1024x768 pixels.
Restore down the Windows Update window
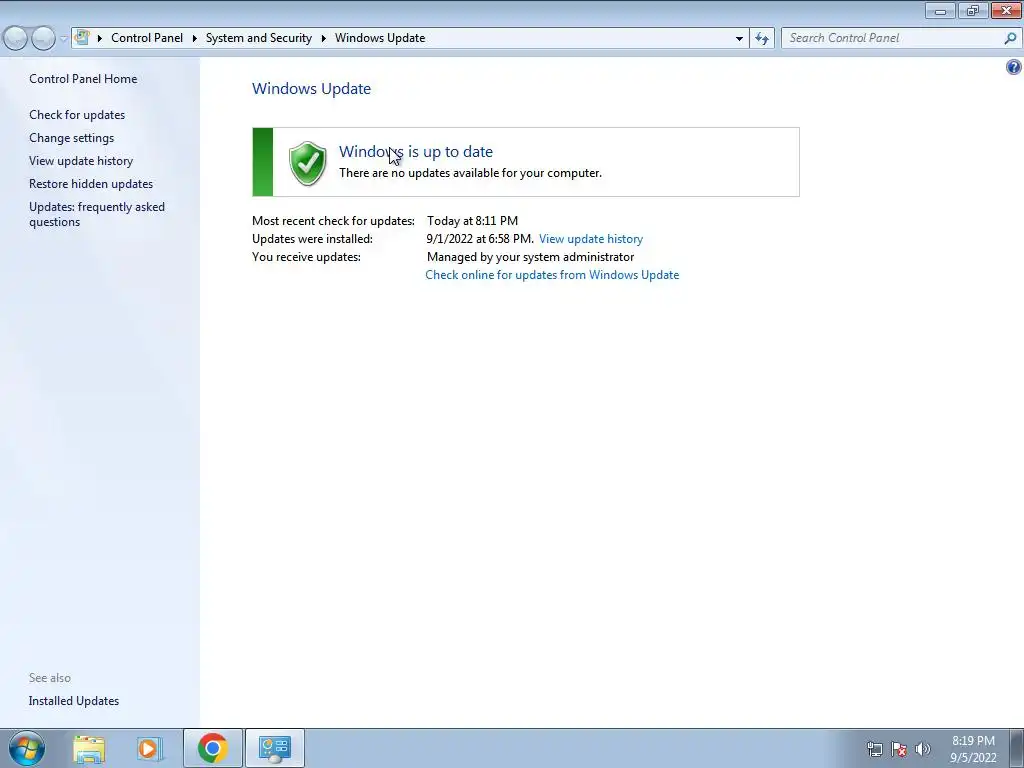pyautogui.click(x=973, y=10)
